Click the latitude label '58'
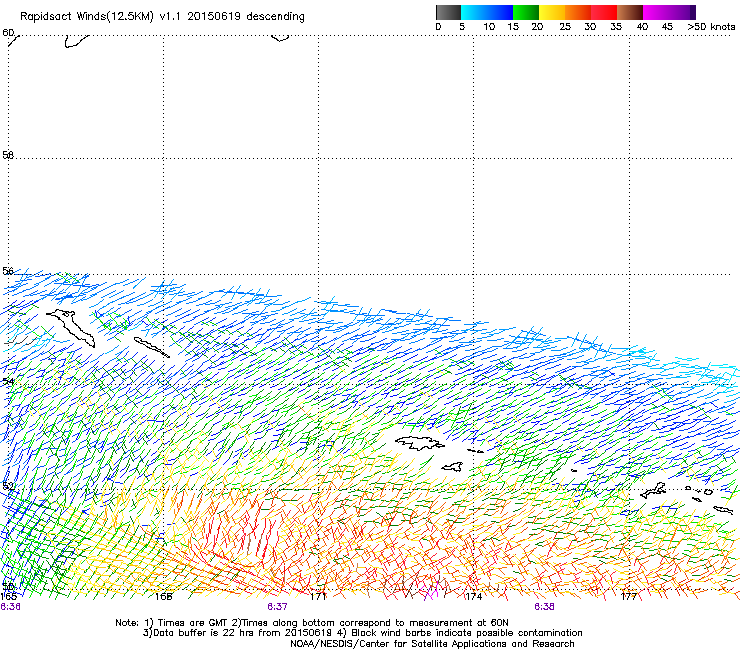Screen dimensions: 740x650 [8, 155]
